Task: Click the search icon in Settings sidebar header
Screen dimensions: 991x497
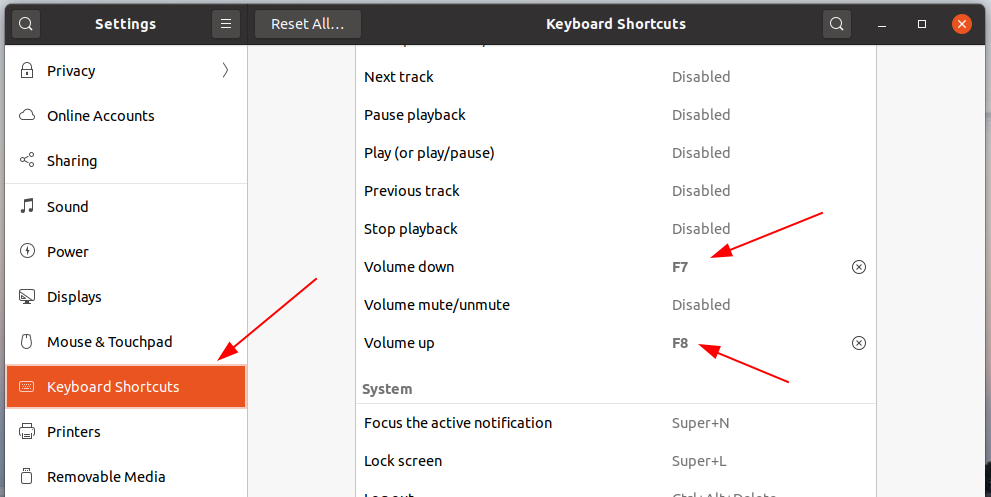Action: coord(26,24)
